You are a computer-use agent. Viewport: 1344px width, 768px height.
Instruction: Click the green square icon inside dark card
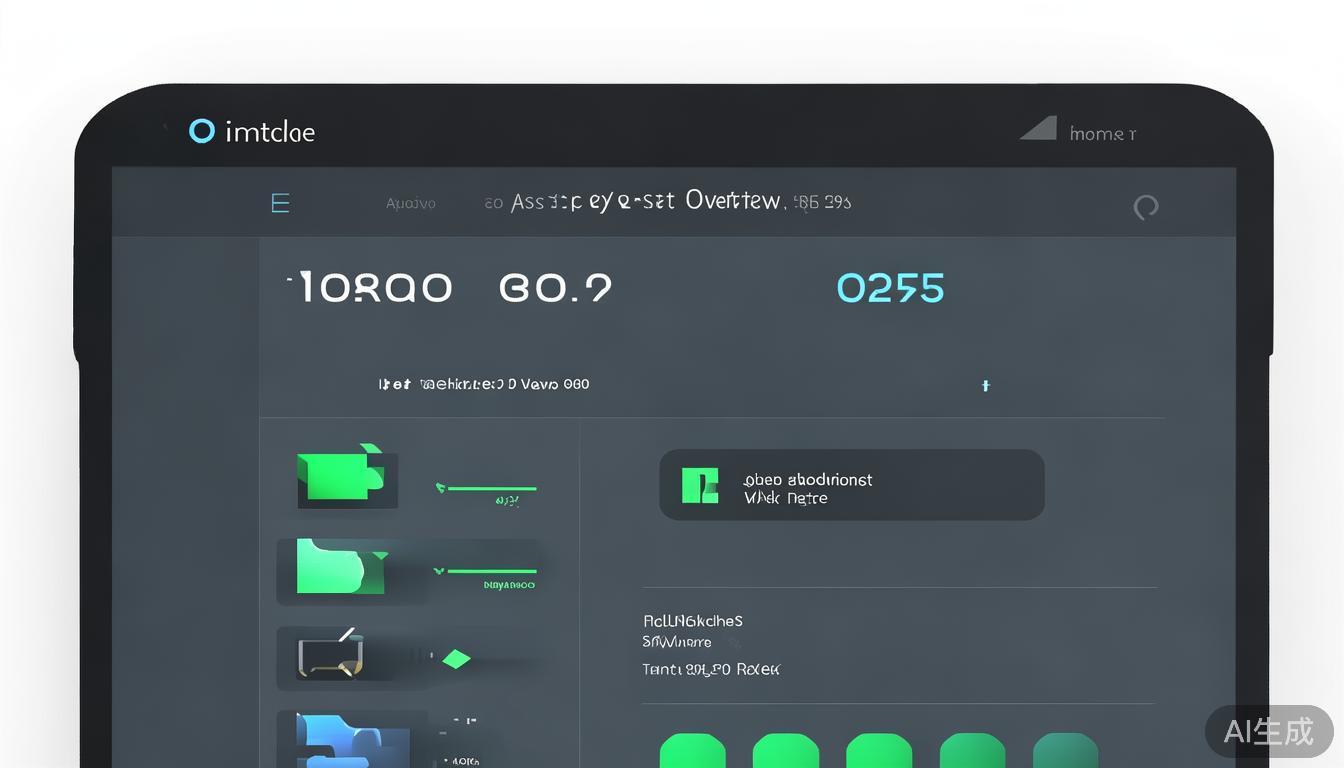(700, 485)
